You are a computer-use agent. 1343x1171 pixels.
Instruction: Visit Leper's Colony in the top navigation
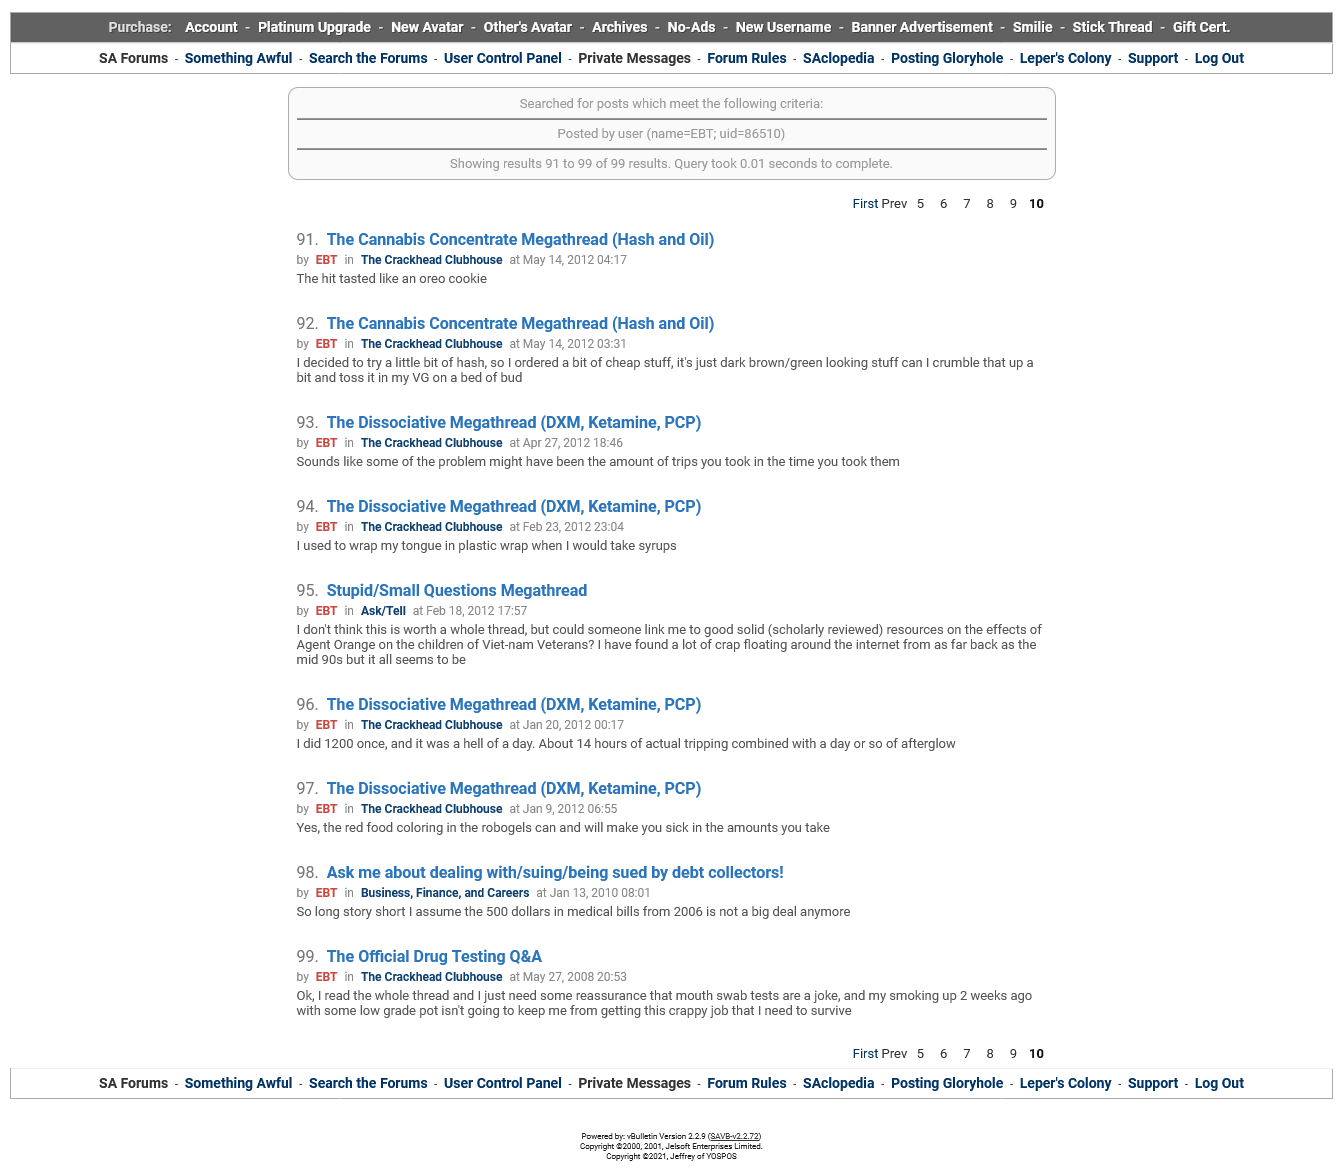pyautogui.click(x=1065, y=58)
